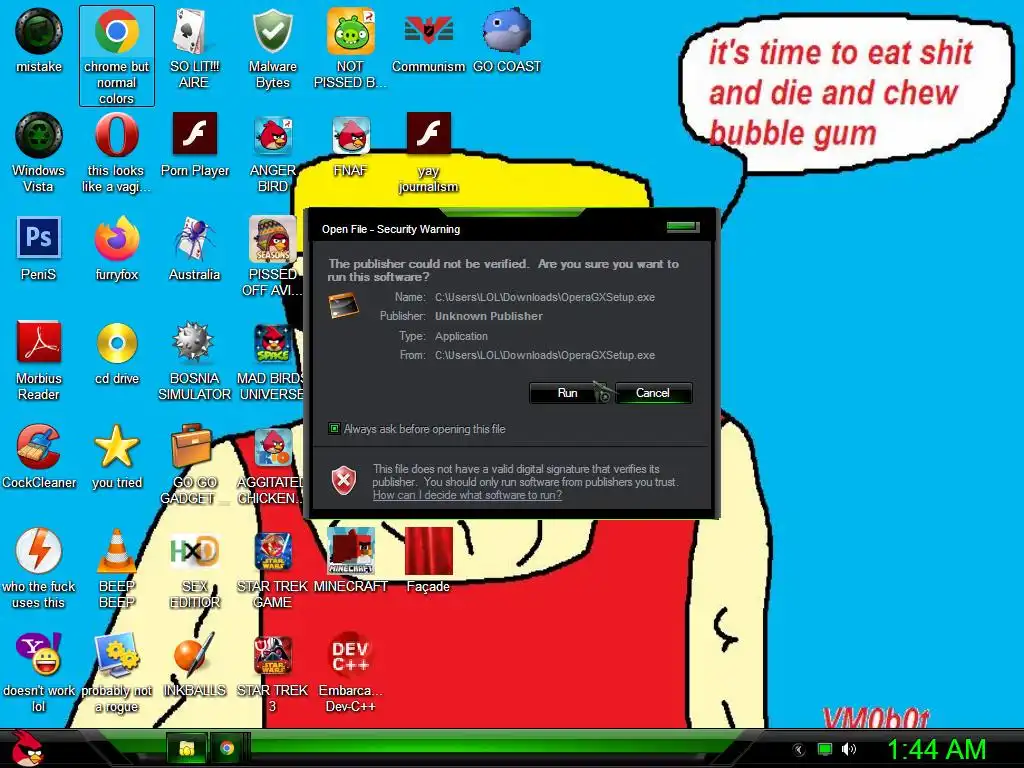
Task: Switch to Chrome taskbar button
Action: click(227, 748)
